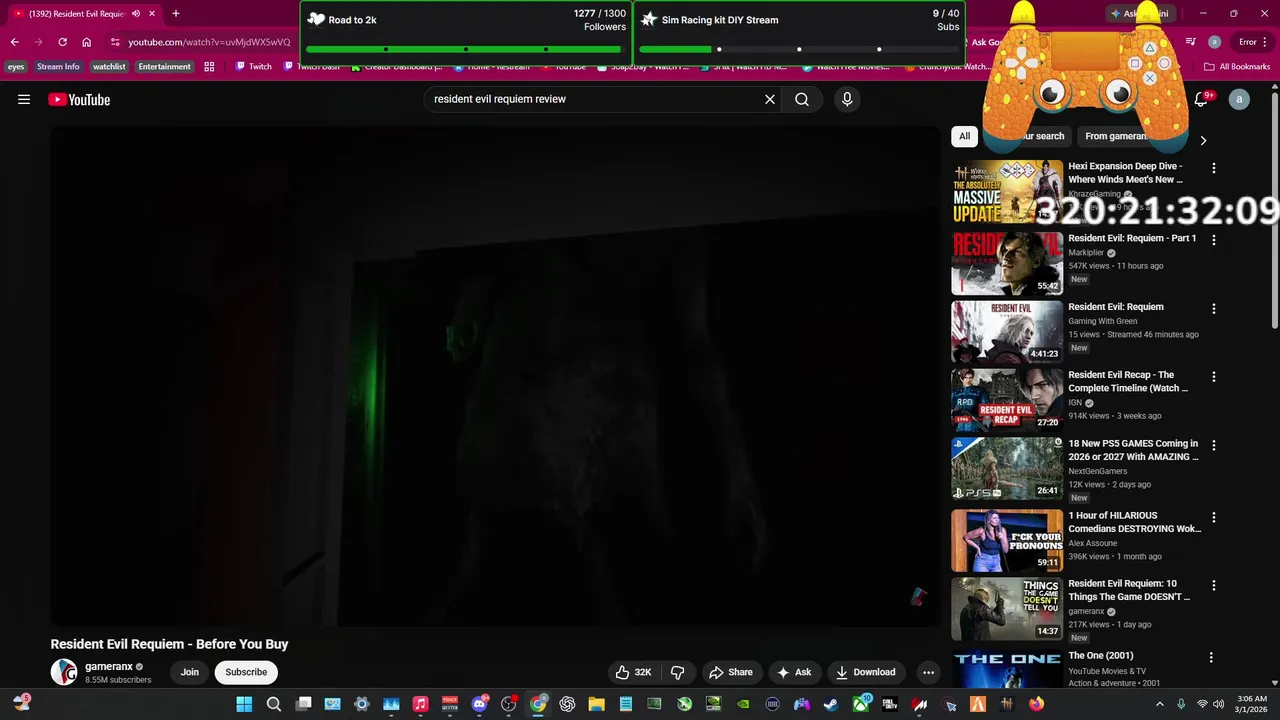The width and height of the screenshot is (1280, 720).
Task: Click the Error button in Chrome toolbar
Action: coord(1251,42)
